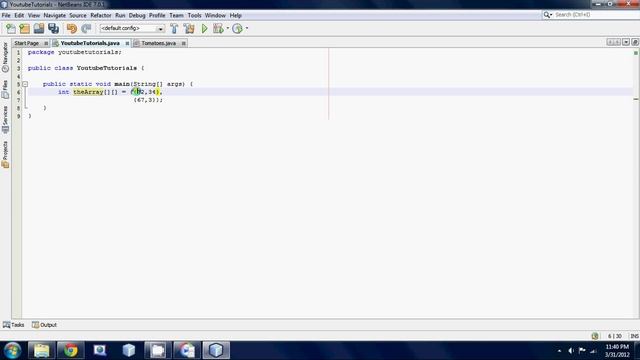Open the Run menu
This screenshot has height=360, width=640.
[x=120, y=16]
